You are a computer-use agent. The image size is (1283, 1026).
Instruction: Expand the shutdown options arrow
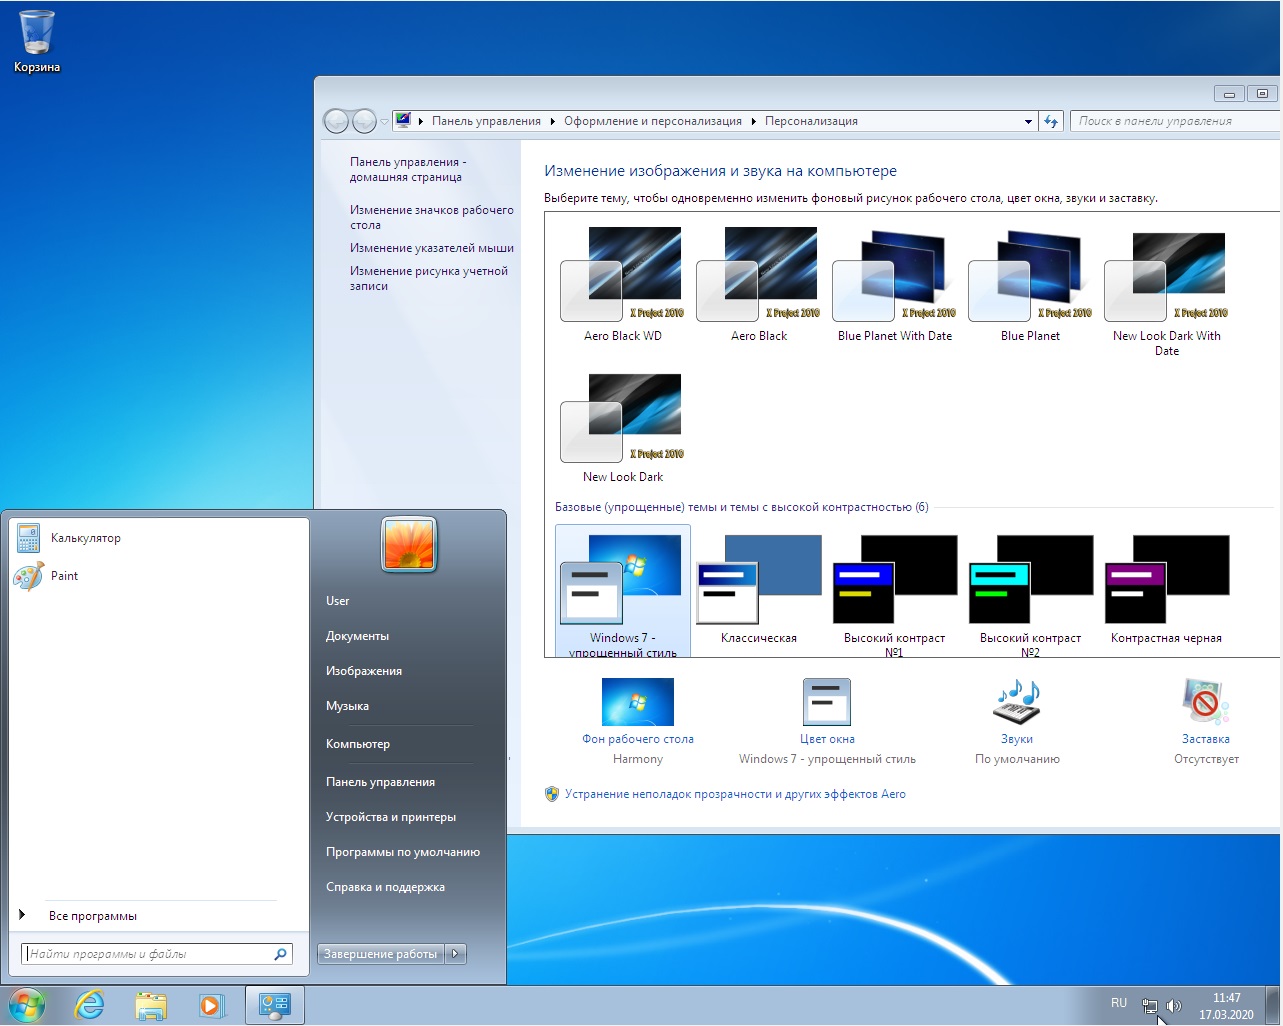coord(456,954)
